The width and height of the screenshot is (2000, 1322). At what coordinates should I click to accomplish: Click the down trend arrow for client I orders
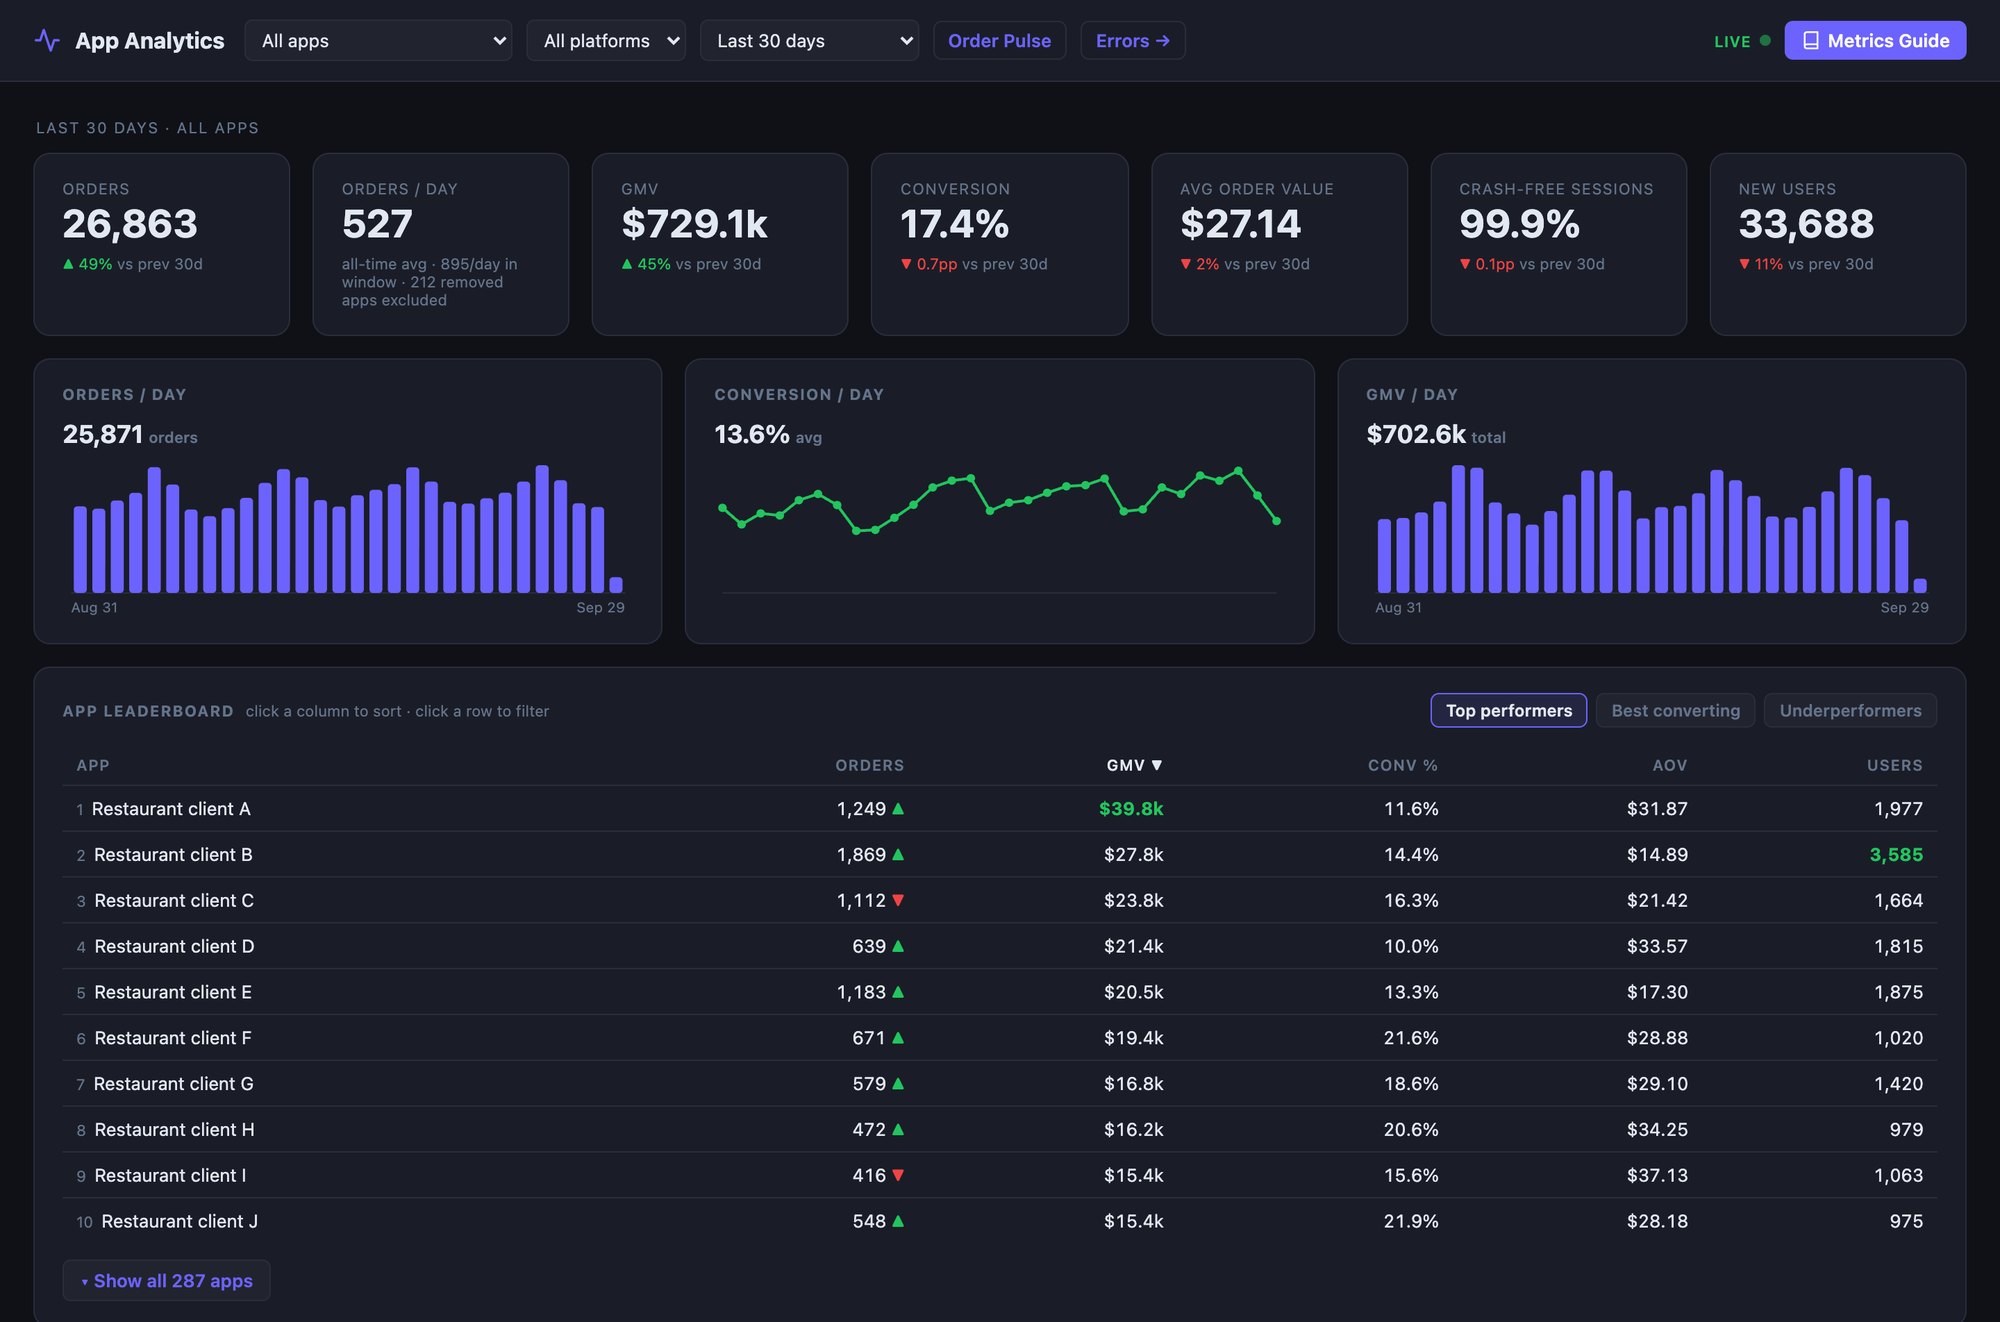[898, 1176]
